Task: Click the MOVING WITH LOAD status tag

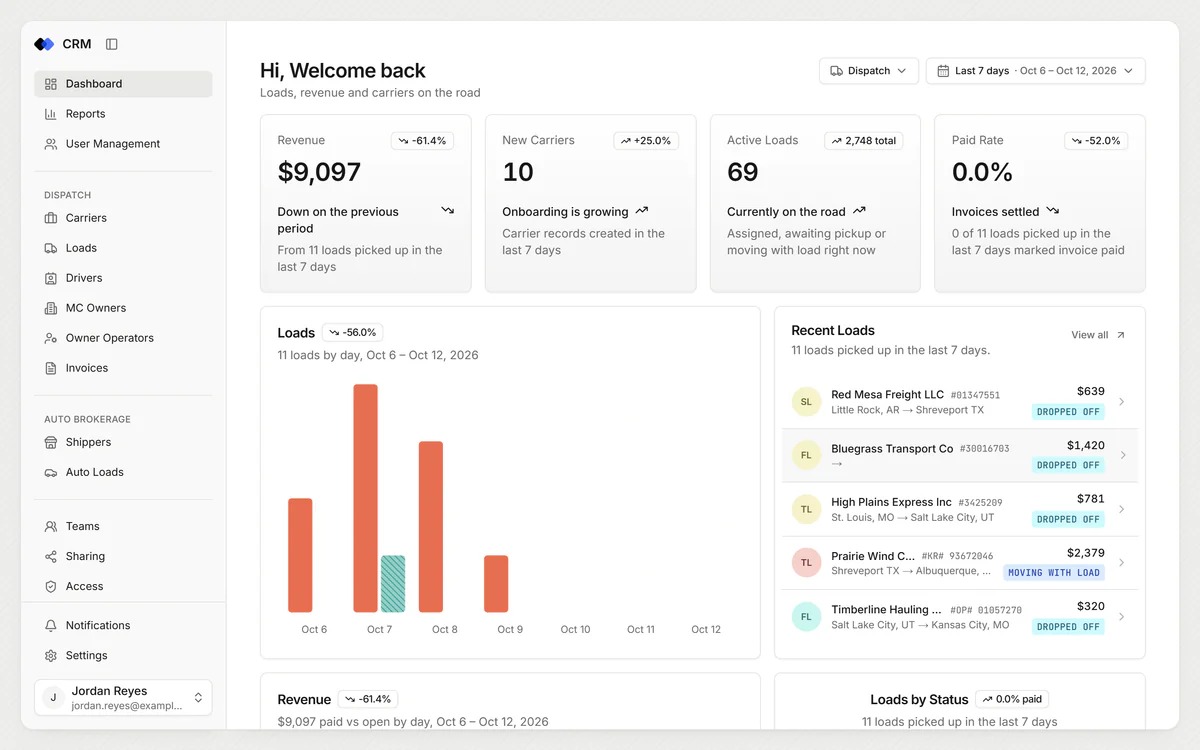Action: coord(1054,573)
